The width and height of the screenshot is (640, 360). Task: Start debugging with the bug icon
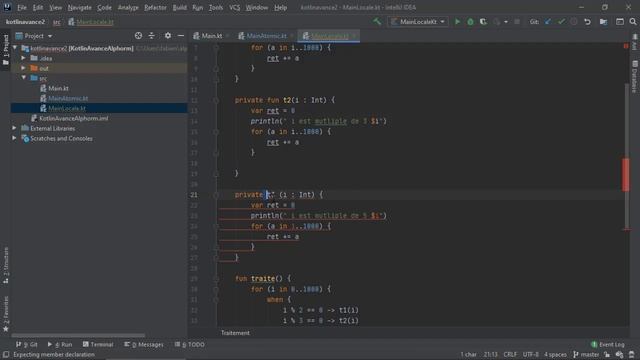470,22
